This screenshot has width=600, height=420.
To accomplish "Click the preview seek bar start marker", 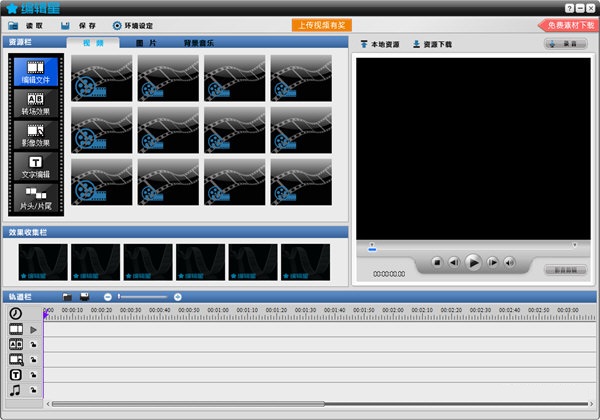I will pyautogui.click(x=372, y=247).
